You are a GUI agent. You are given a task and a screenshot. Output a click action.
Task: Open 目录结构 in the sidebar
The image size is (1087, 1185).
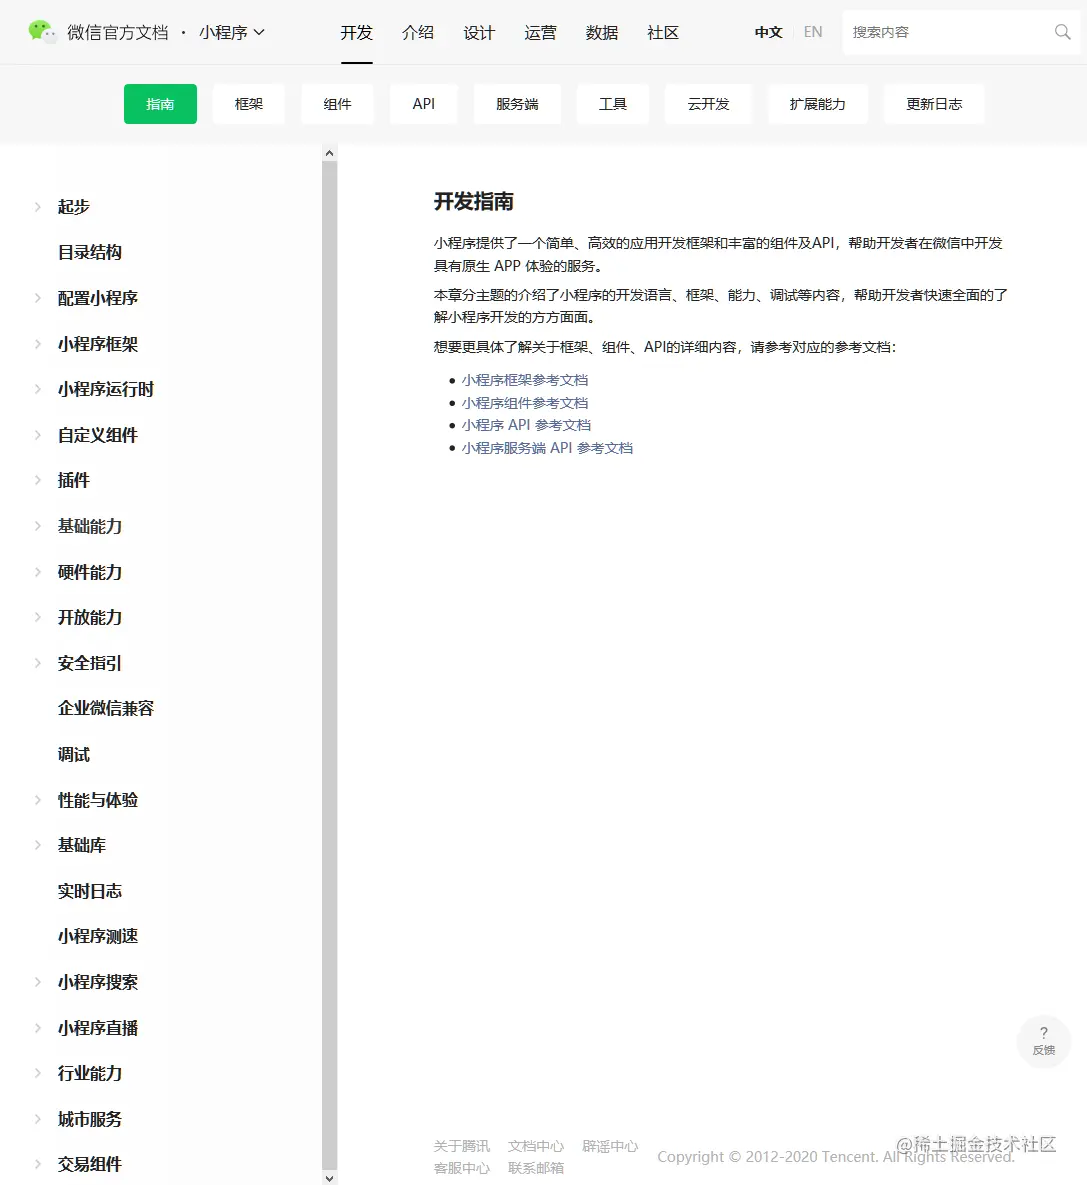tap(90, 252)
